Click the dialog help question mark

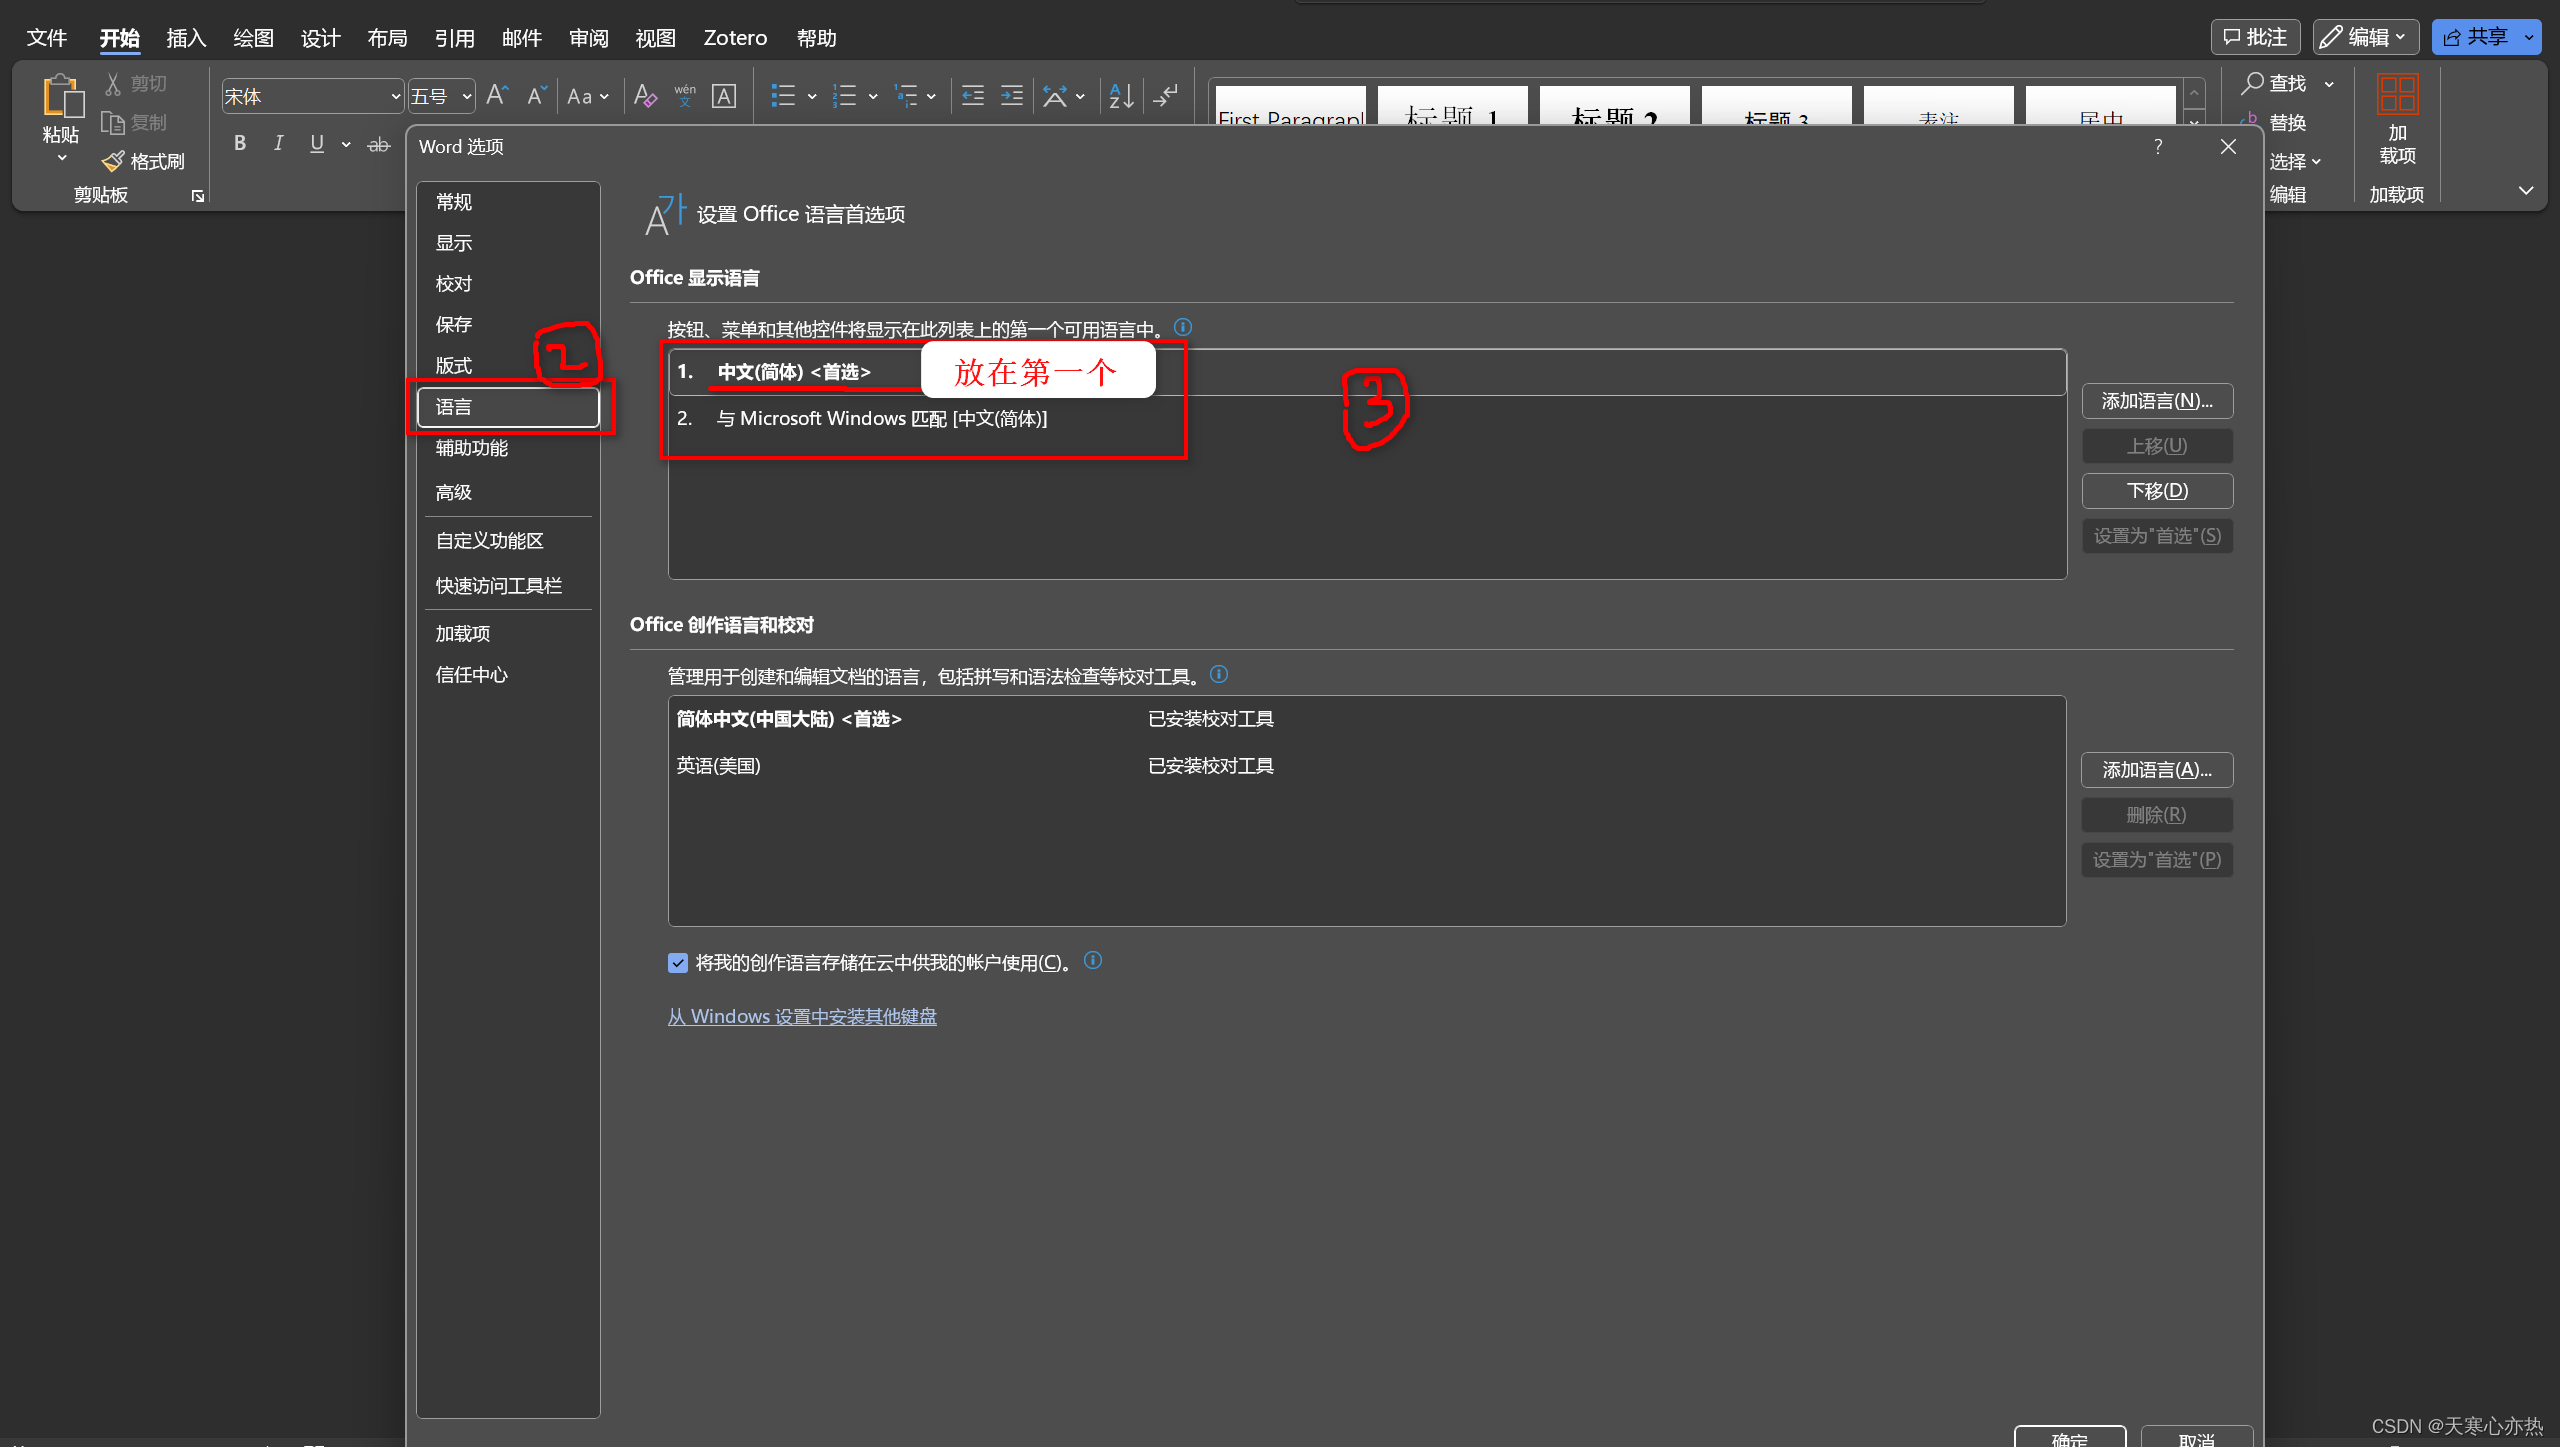pyautogui.click(x=2158, y=147)
